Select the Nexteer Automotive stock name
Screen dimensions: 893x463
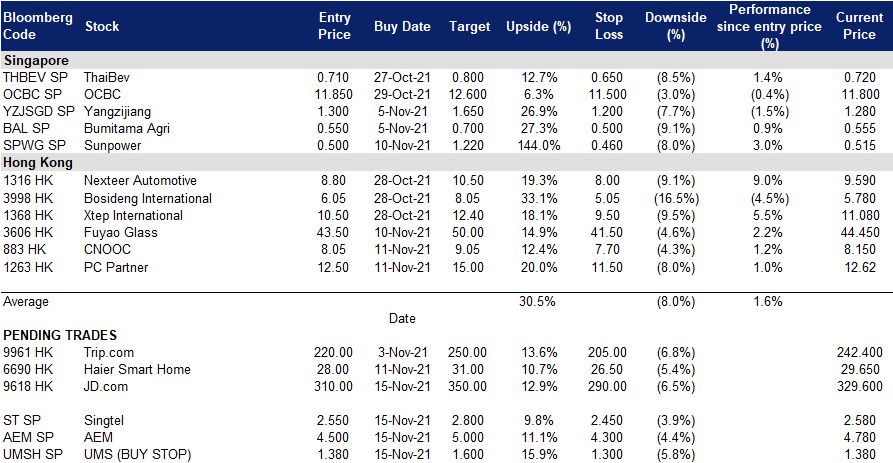tap(140, 181)
